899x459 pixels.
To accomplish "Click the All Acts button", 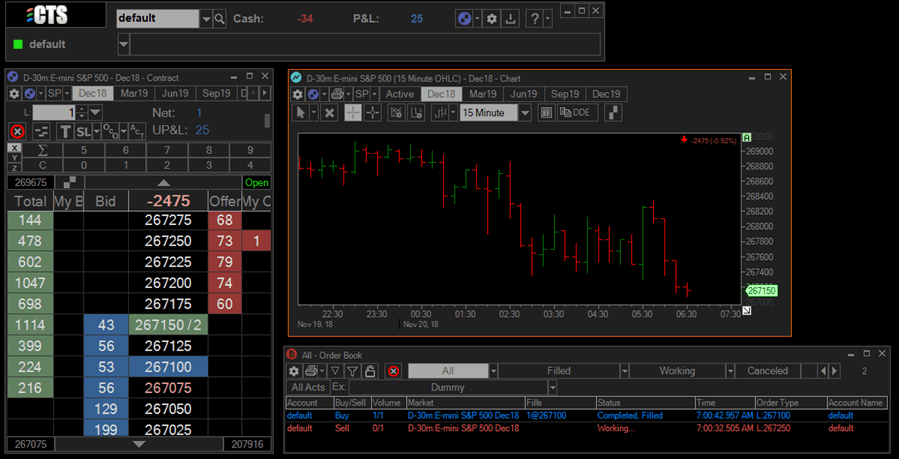I will [x=308, y=387].
